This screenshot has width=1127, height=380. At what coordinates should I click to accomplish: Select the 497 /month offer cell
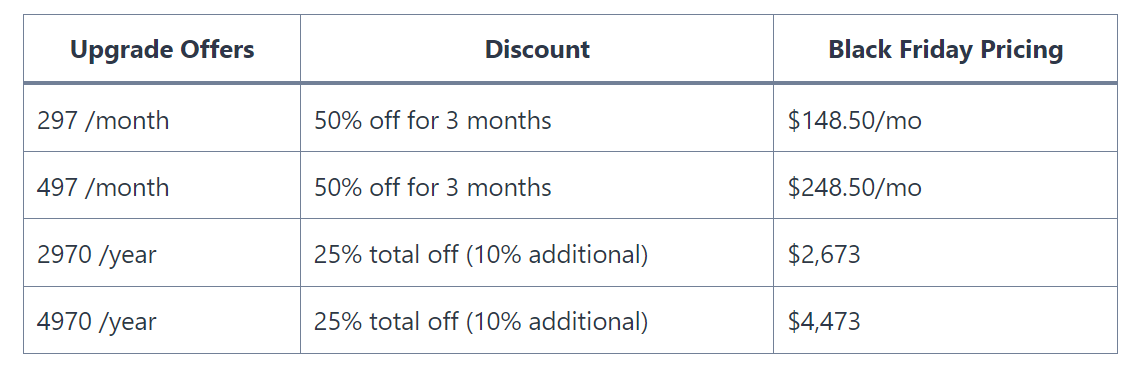click(x=162, y=186)
